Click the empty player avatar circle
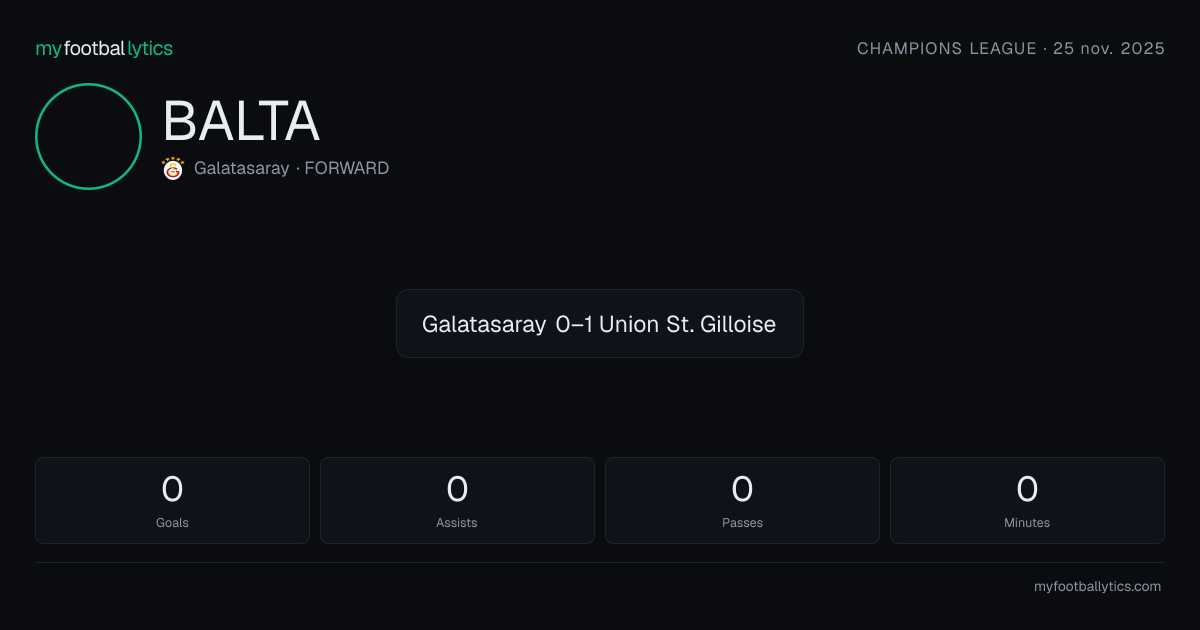The width and height of the screenshot is (1200, 630). 88,136
